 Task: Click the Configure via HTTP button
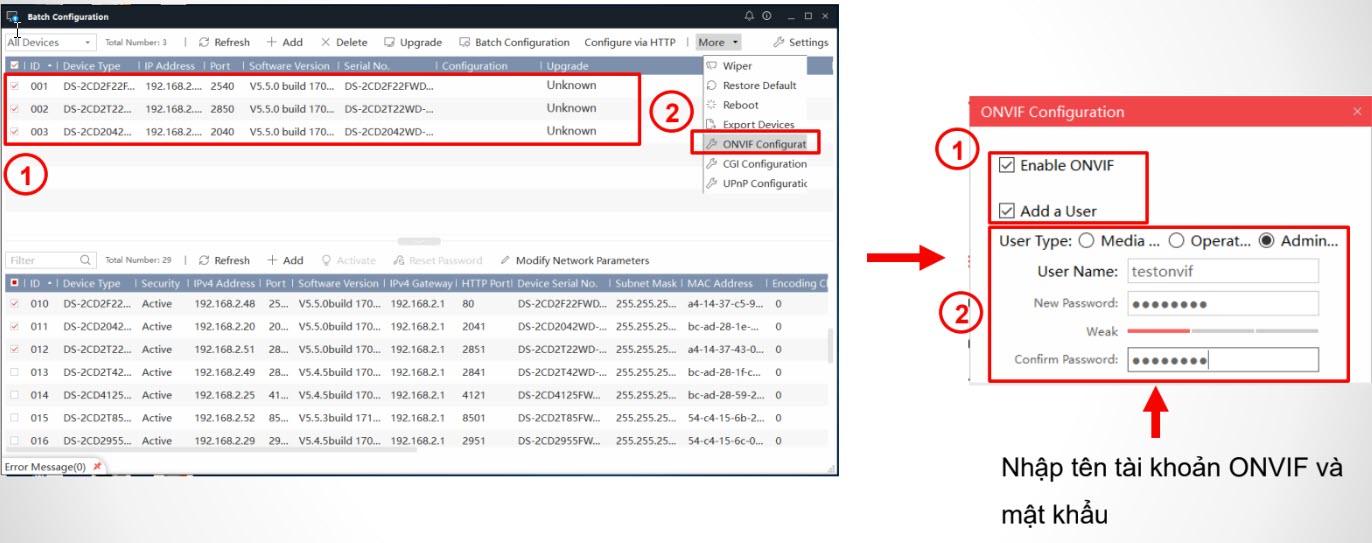pyautogui.click(x=629, y=43)
